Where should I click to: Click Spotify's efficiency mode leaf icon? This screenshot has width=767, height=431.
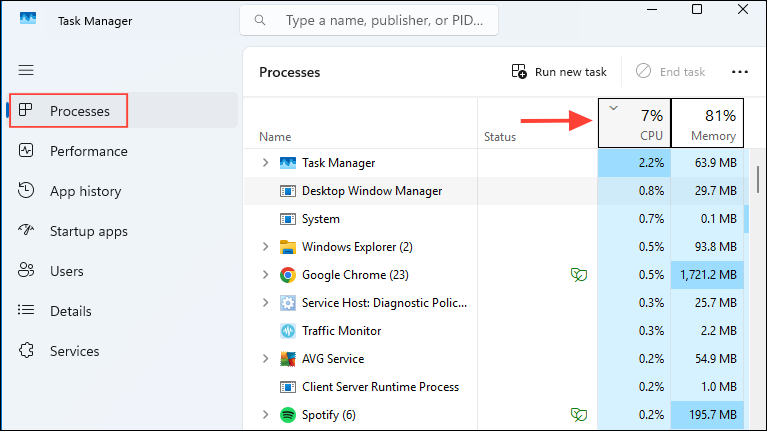coord(579,415)
